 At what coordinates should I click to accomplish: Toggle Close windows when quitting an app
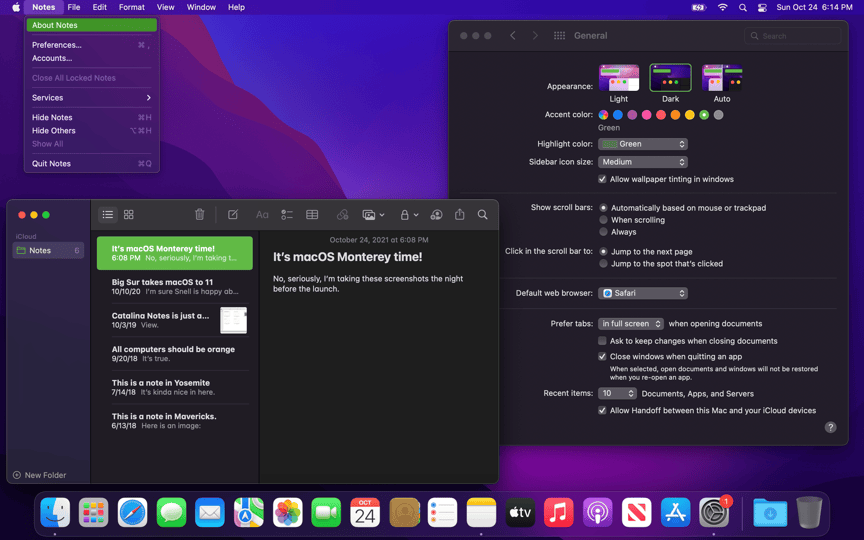click(602, 357)
